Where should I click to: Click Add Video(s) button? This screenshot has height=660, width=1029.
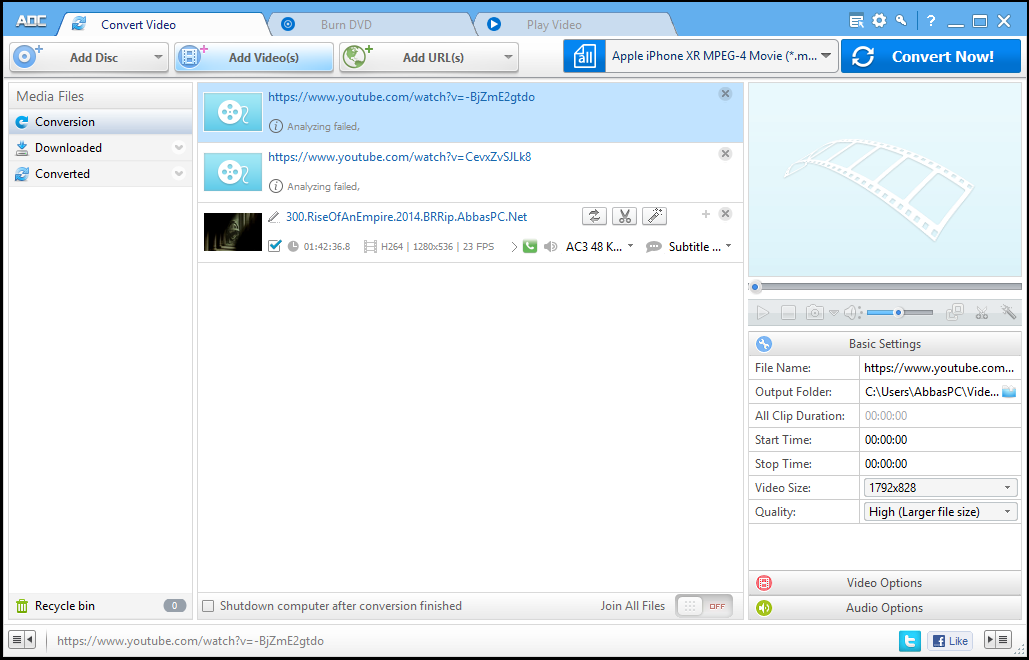[254, 57]
